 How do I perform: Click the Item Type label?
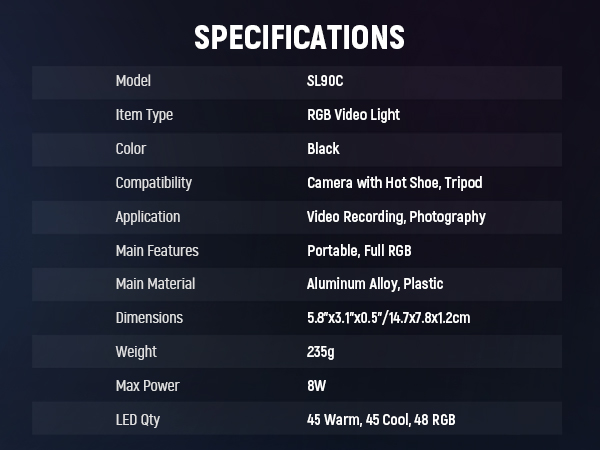pos(144,115)
